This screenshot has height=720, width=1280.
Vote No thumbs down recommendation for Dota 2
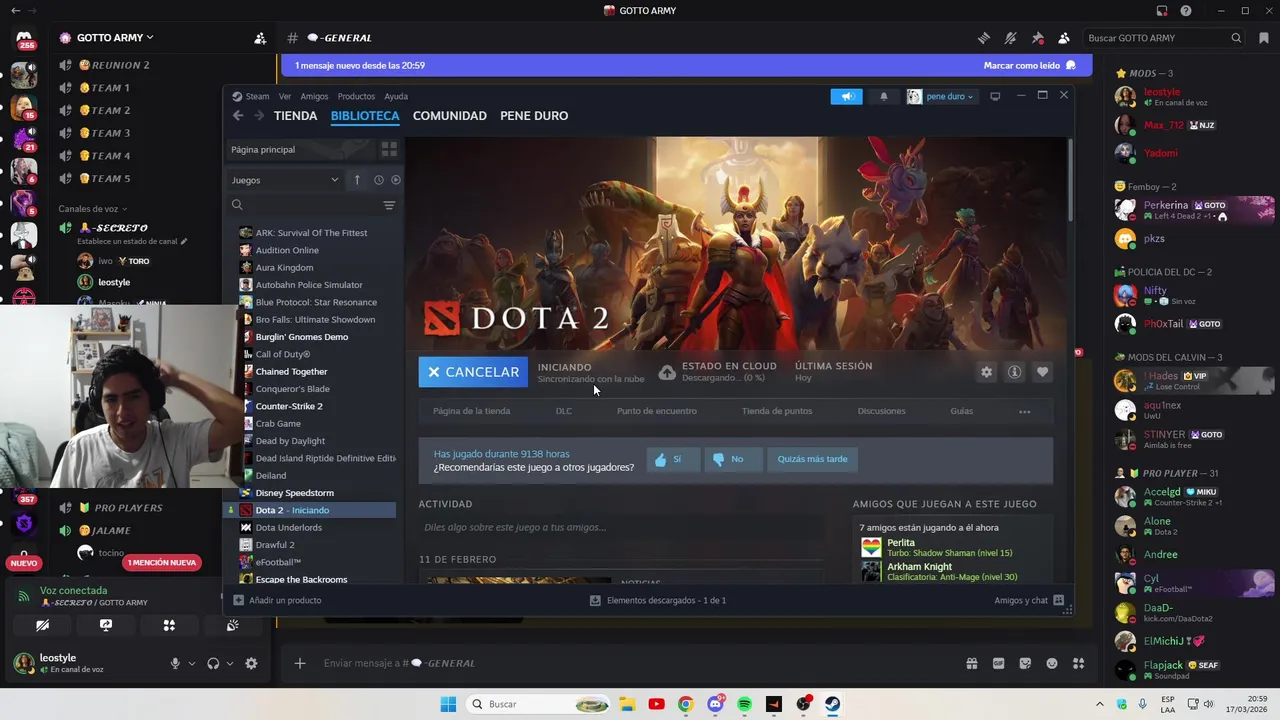tap(732, 459)
